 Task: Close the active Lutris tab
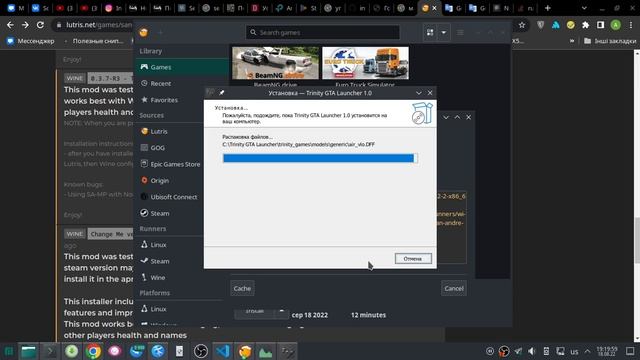click(434, 8)
